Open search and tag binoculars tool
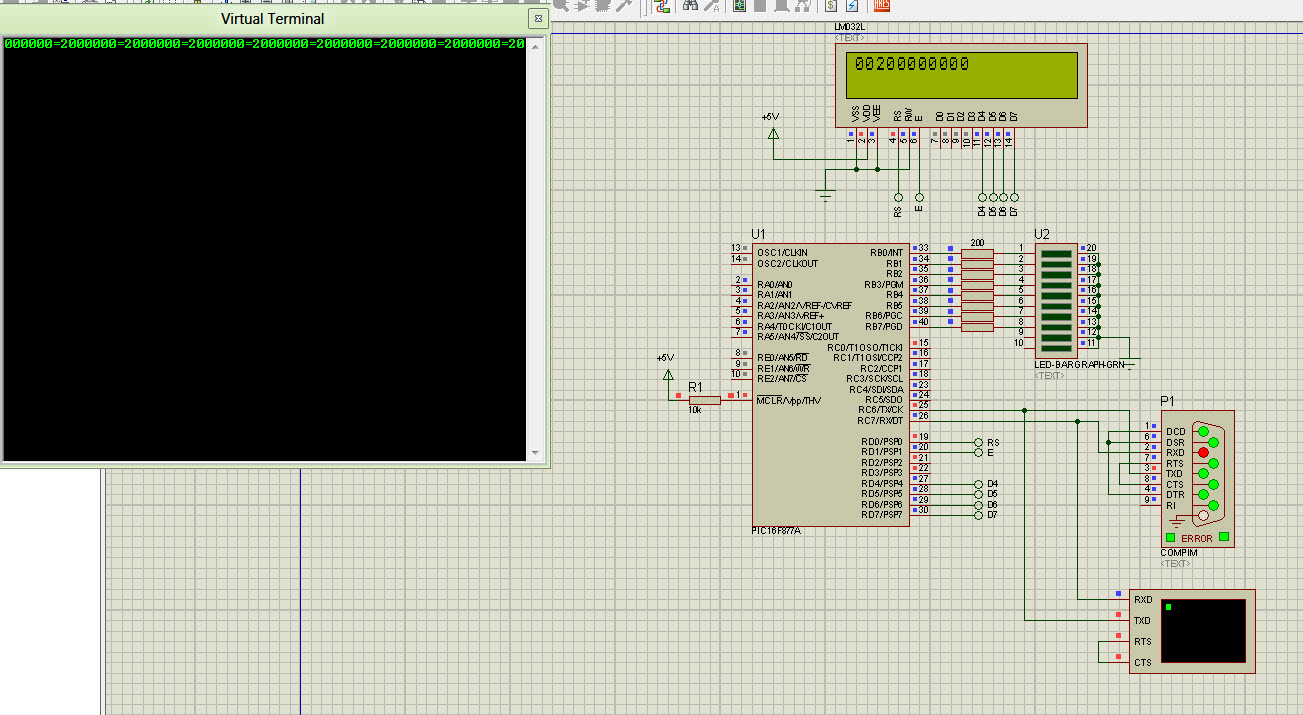Image resolution: width=1303 pixels, height=715 pixels. click(x=690, y=6)
